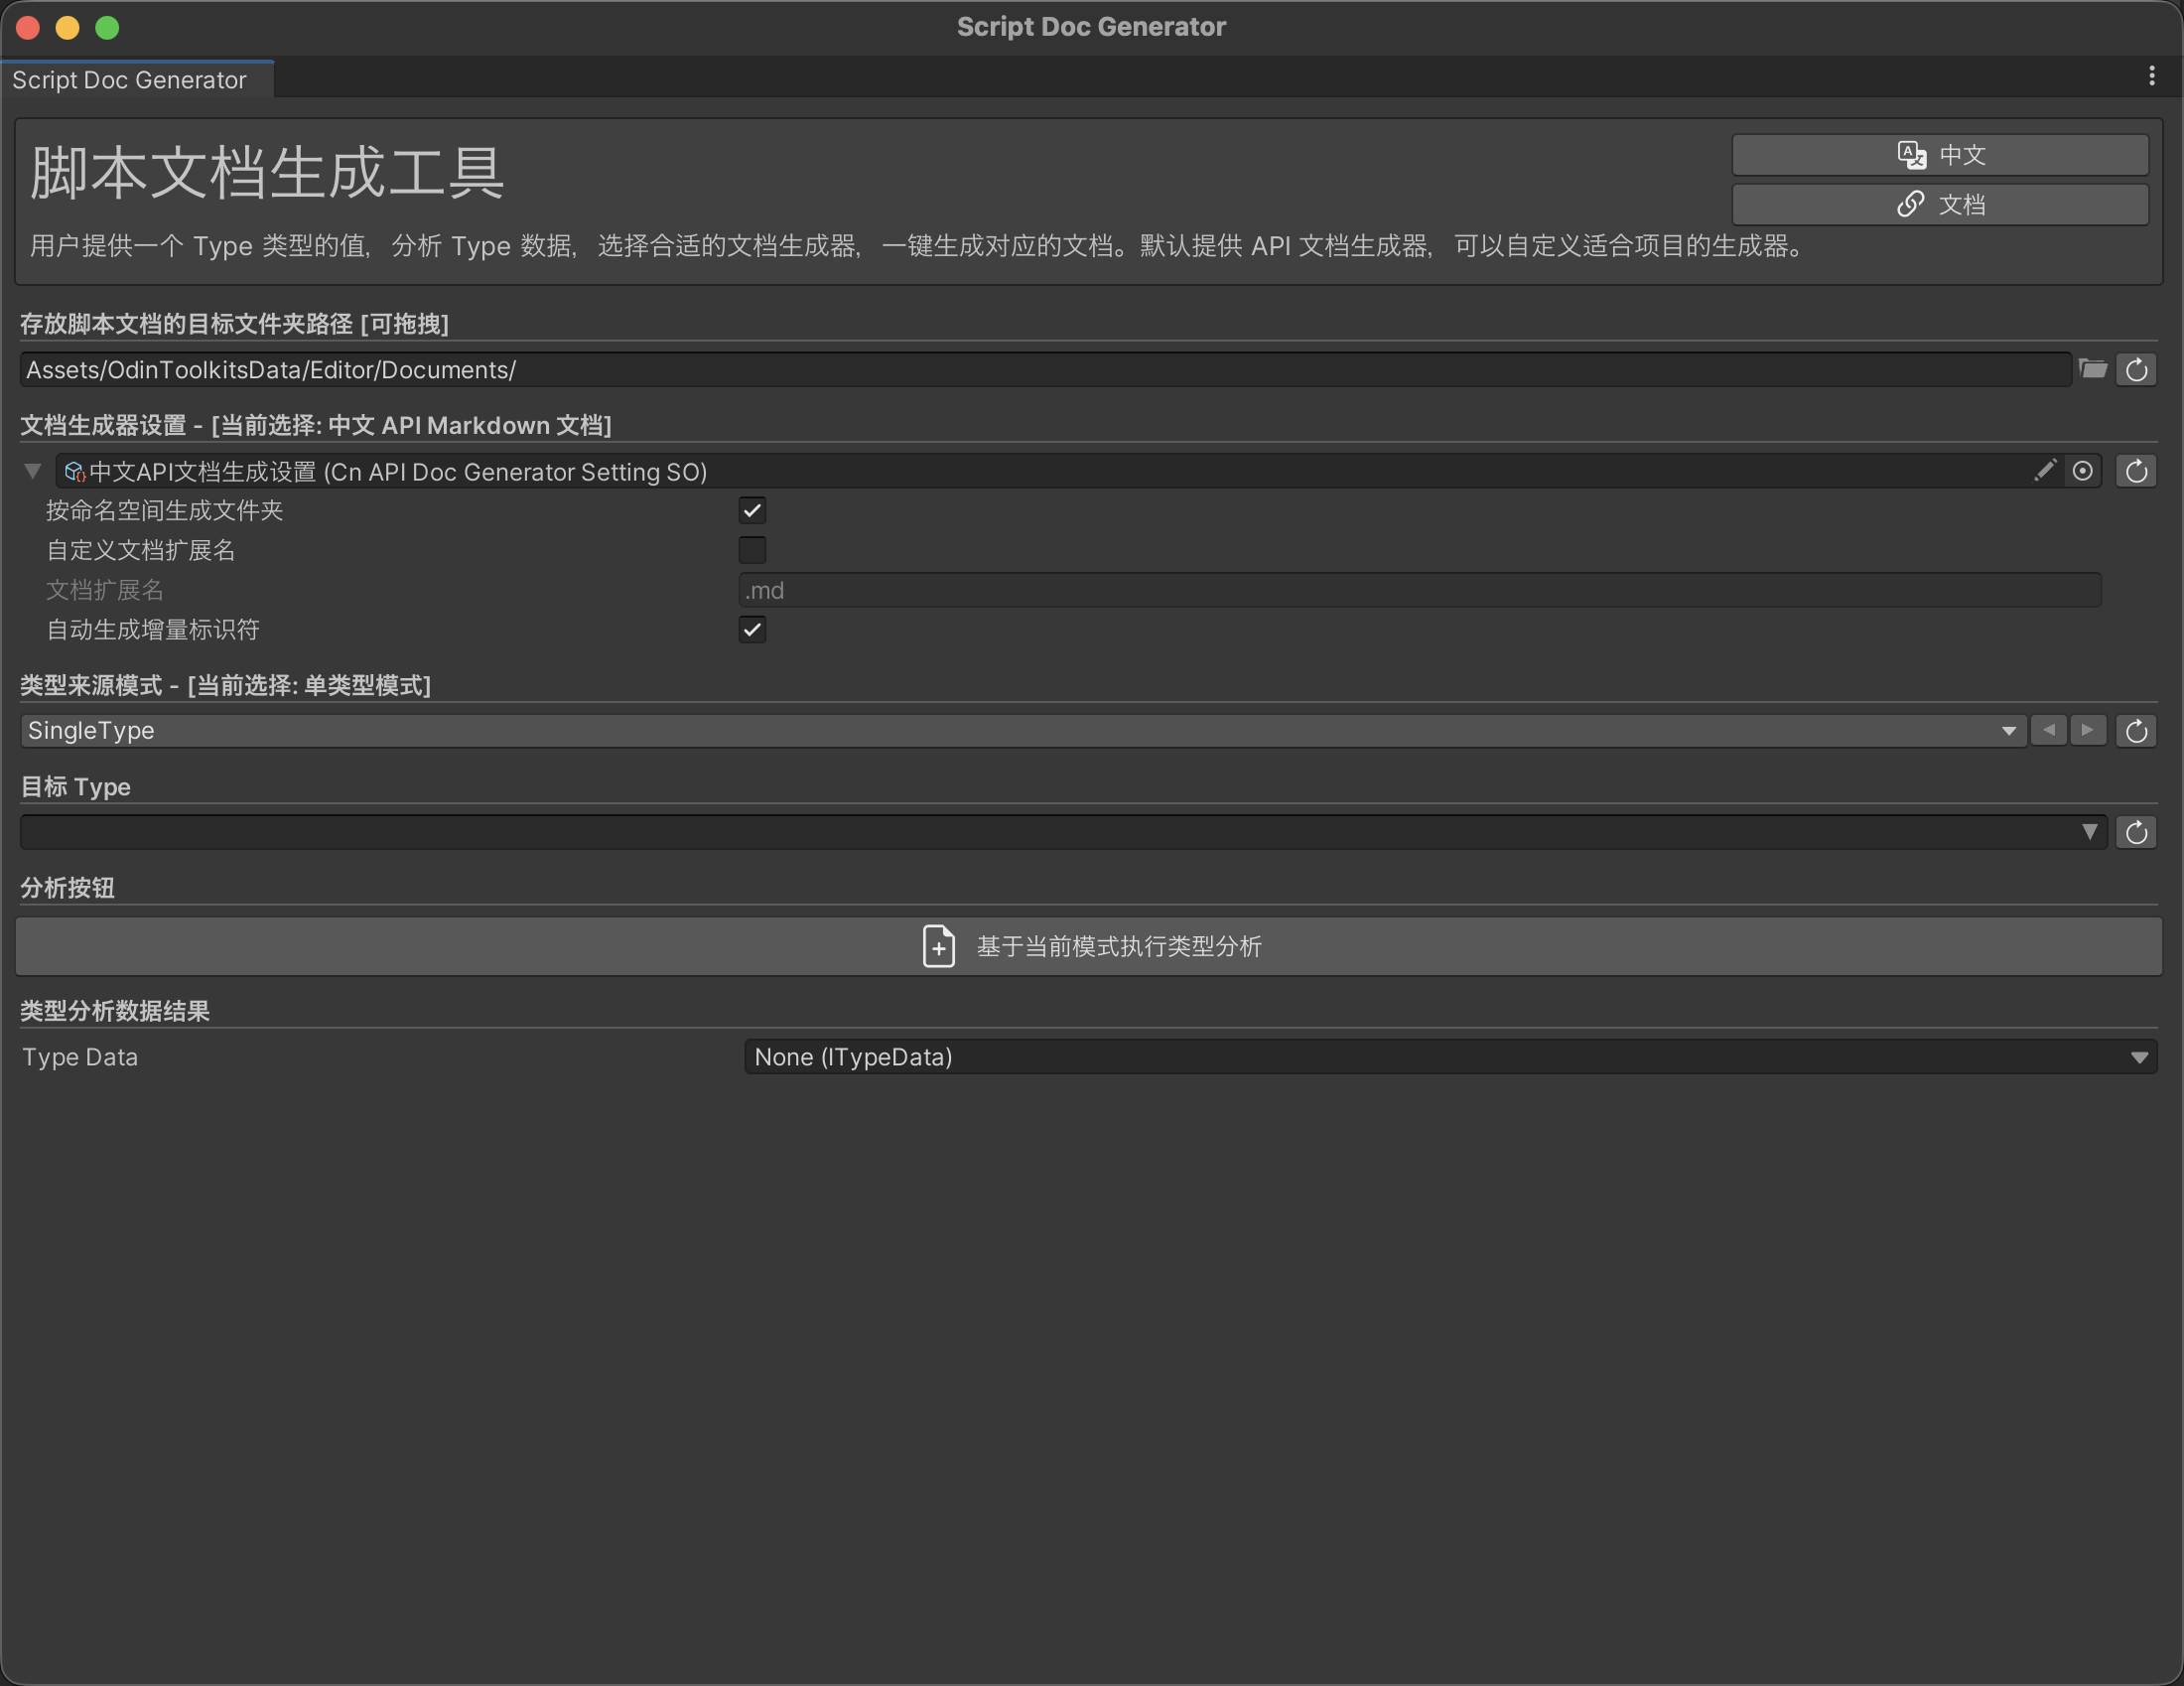Open the SingleType mode dropdown
The image size is (2184, 1686).
1020,730
